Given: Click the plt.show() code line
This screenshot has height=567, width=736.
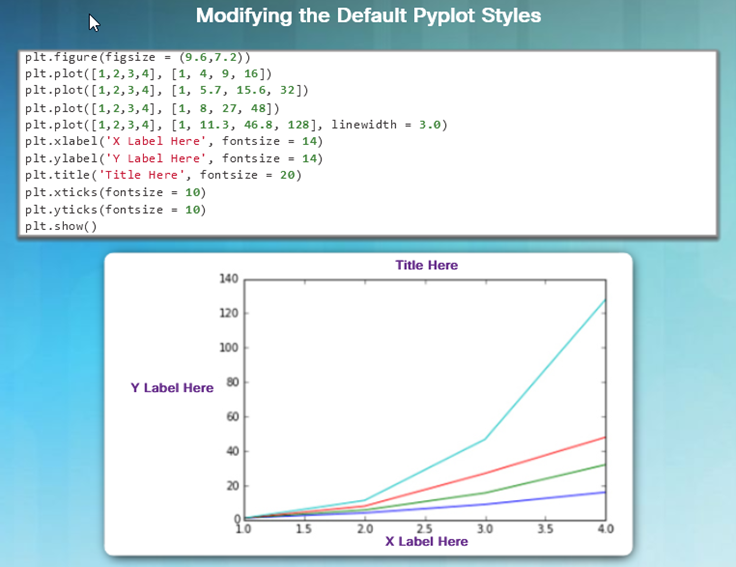Looking at the screenshot, I should point(61,226).
